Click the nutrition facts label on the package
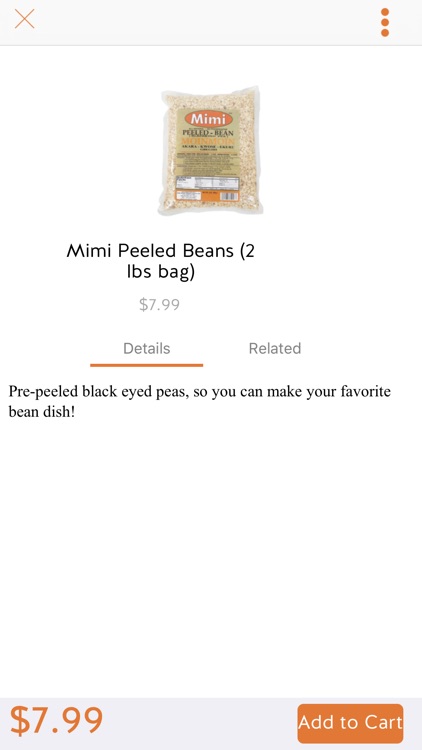This screenshot has width=422, height=750. [207, 183]
